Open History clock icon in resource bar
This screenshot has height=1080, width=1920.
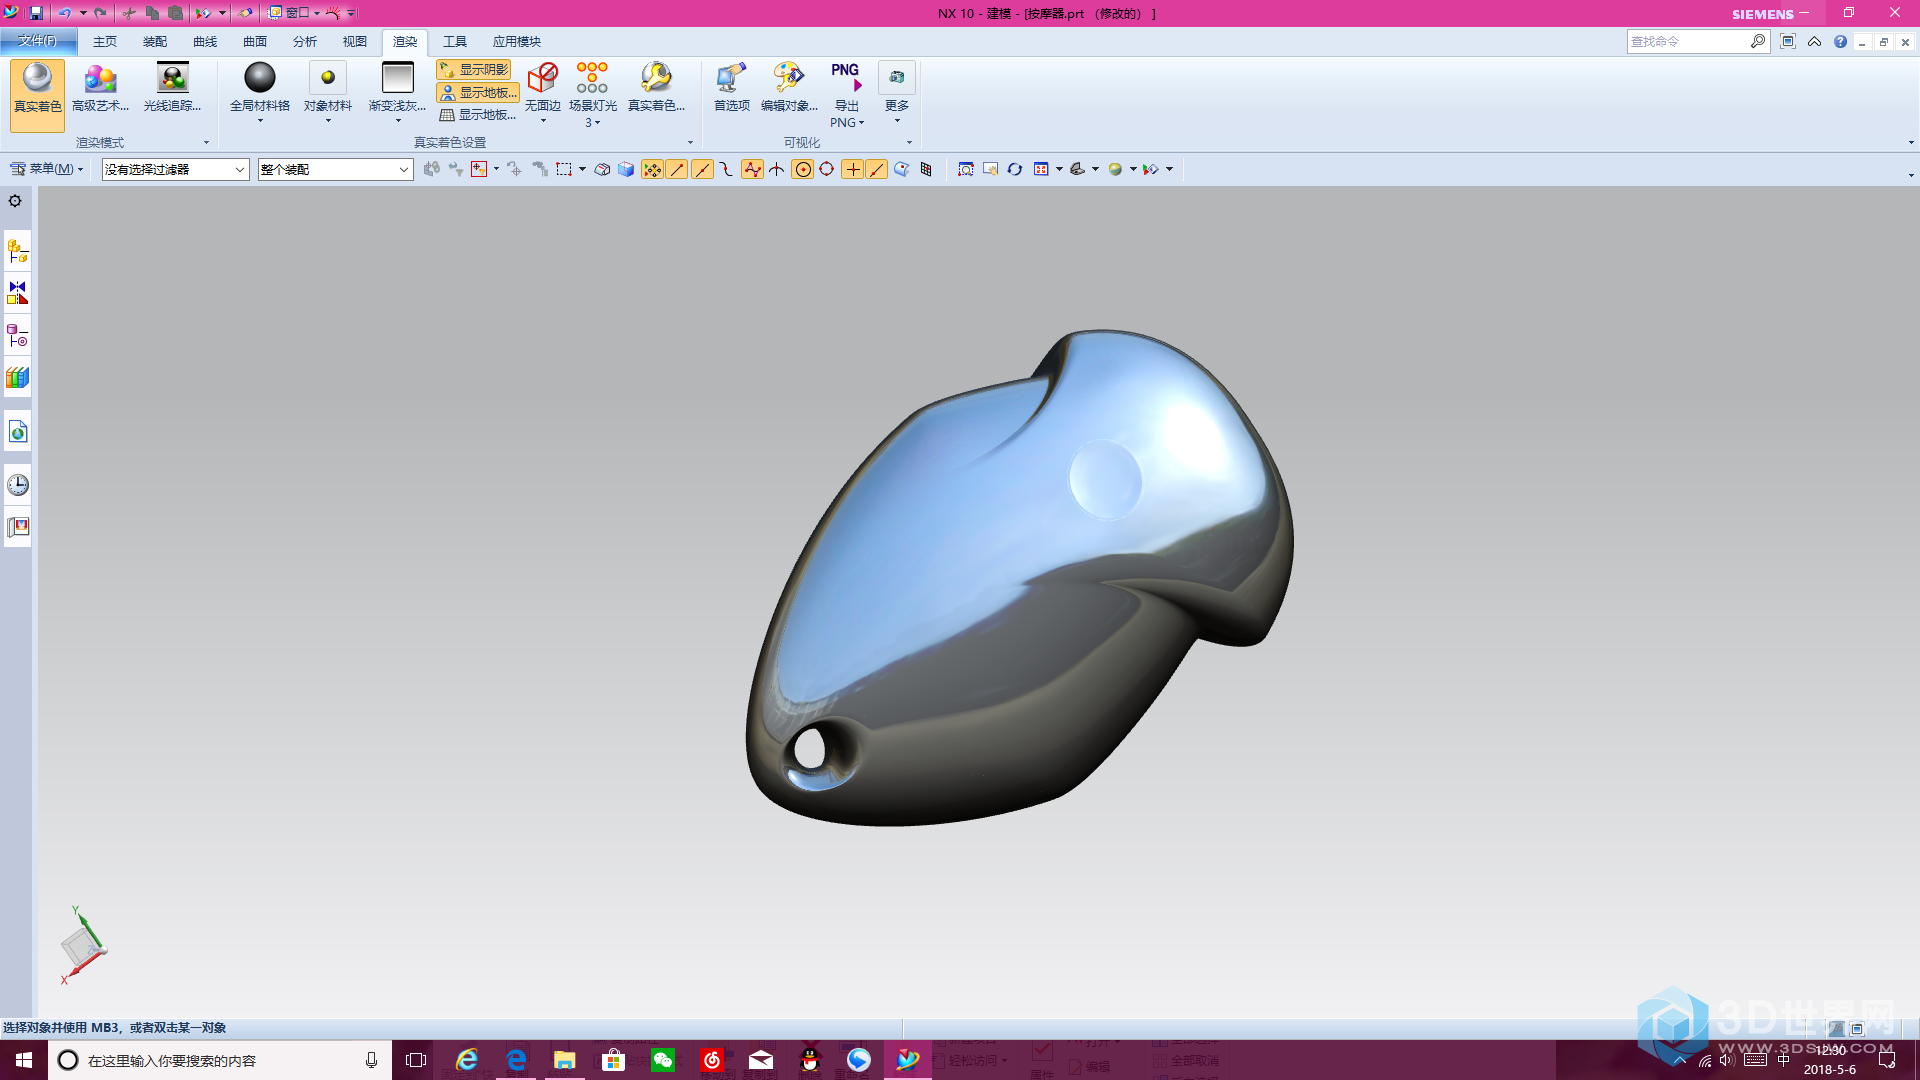(18, 485)
